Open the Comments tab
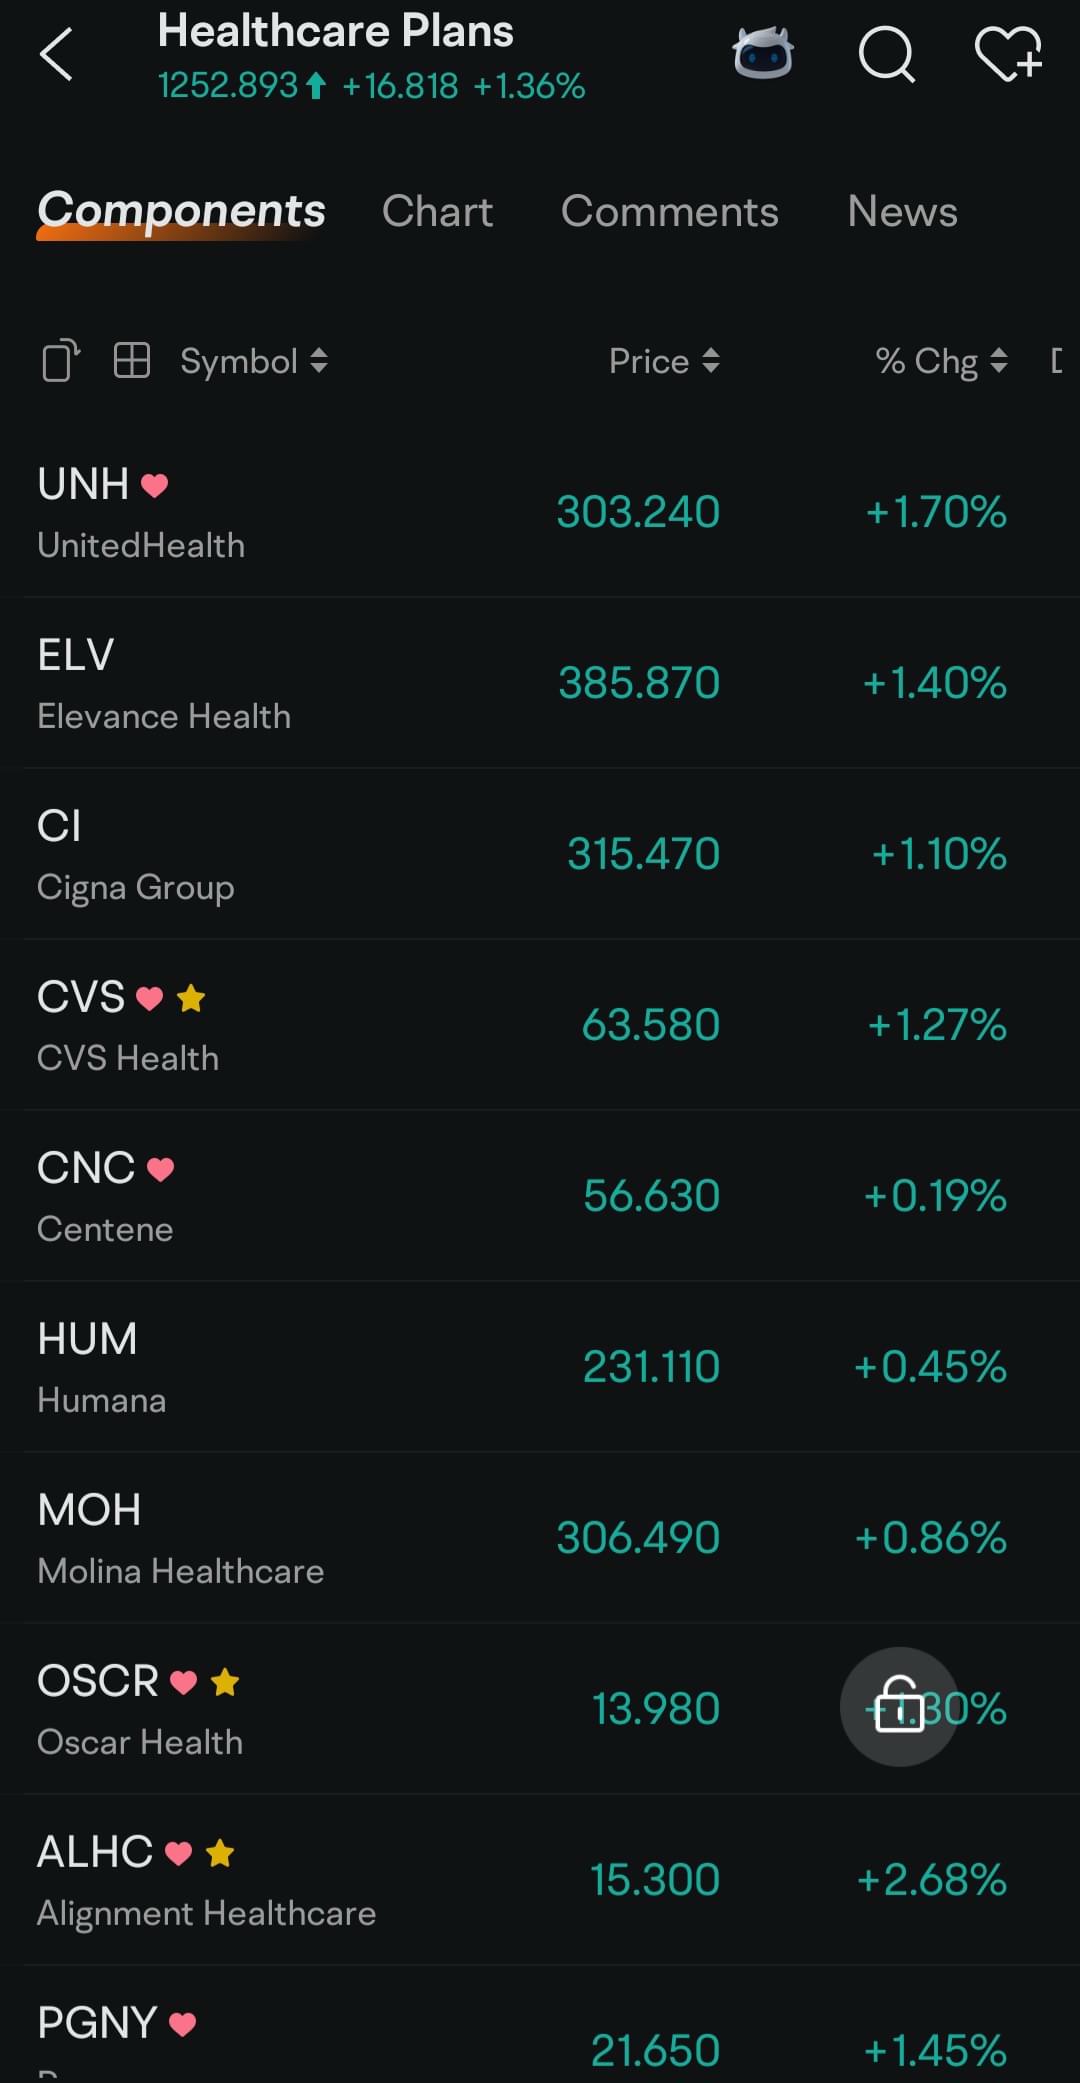The height and width of the screenshot is (2083, 1080). 669,211
